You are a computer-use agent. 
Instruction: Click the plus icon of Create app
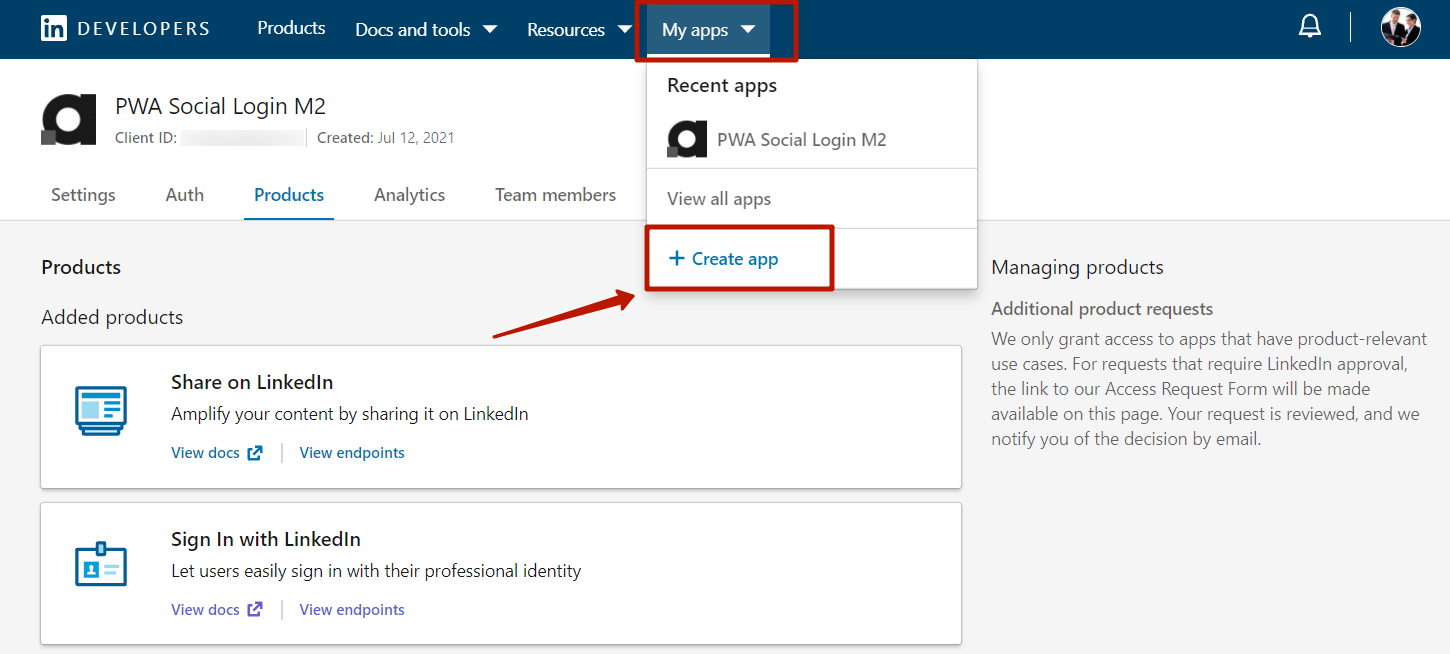(x=677, y=258)
